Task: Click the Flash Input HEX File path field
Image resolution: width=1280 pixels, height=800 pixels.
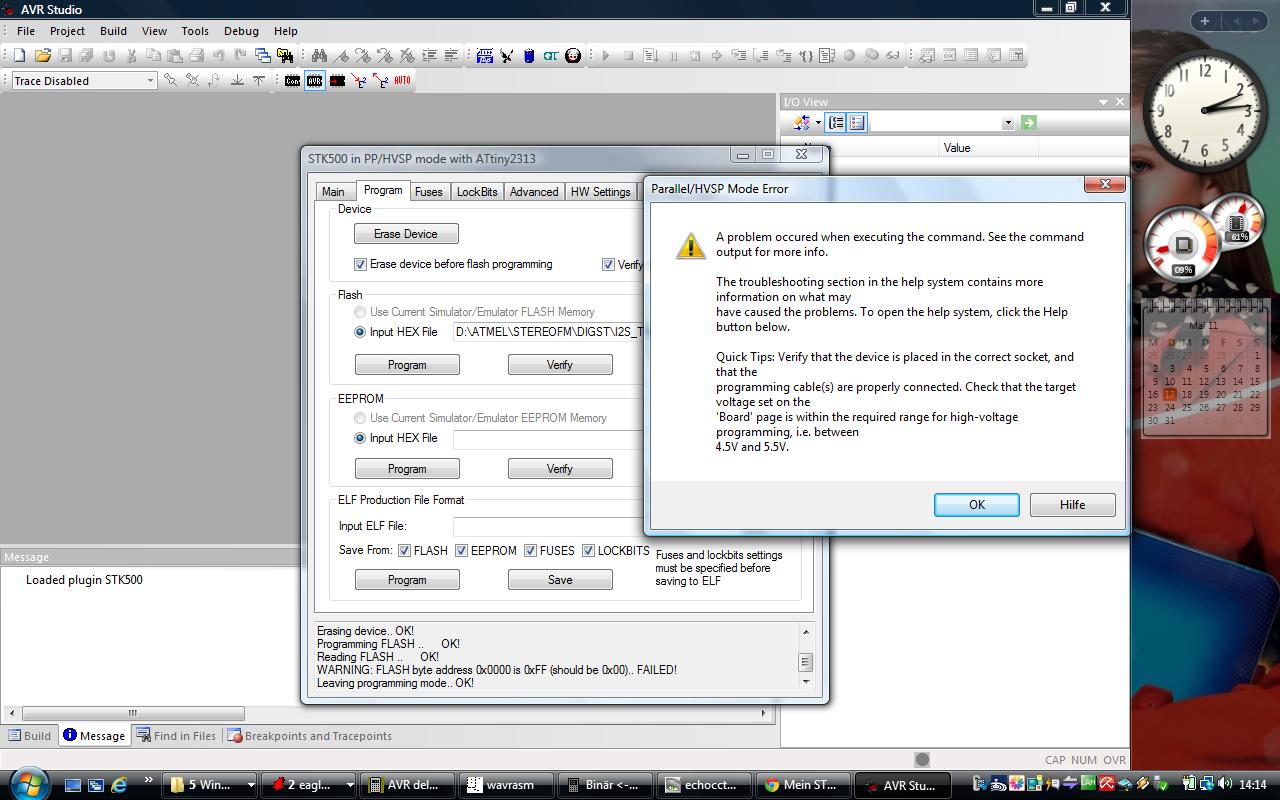Action: pos(548,332)
